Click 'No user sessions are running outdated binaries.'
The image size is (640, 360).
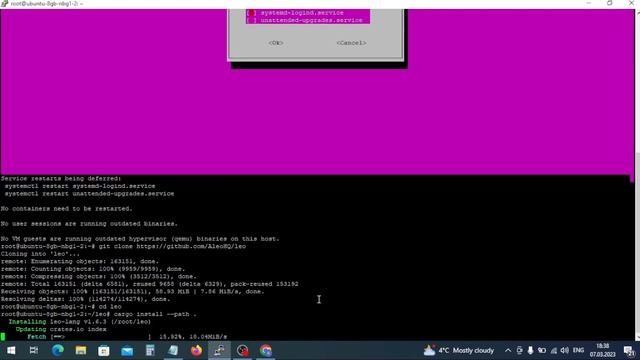click(x=89, y=224)
